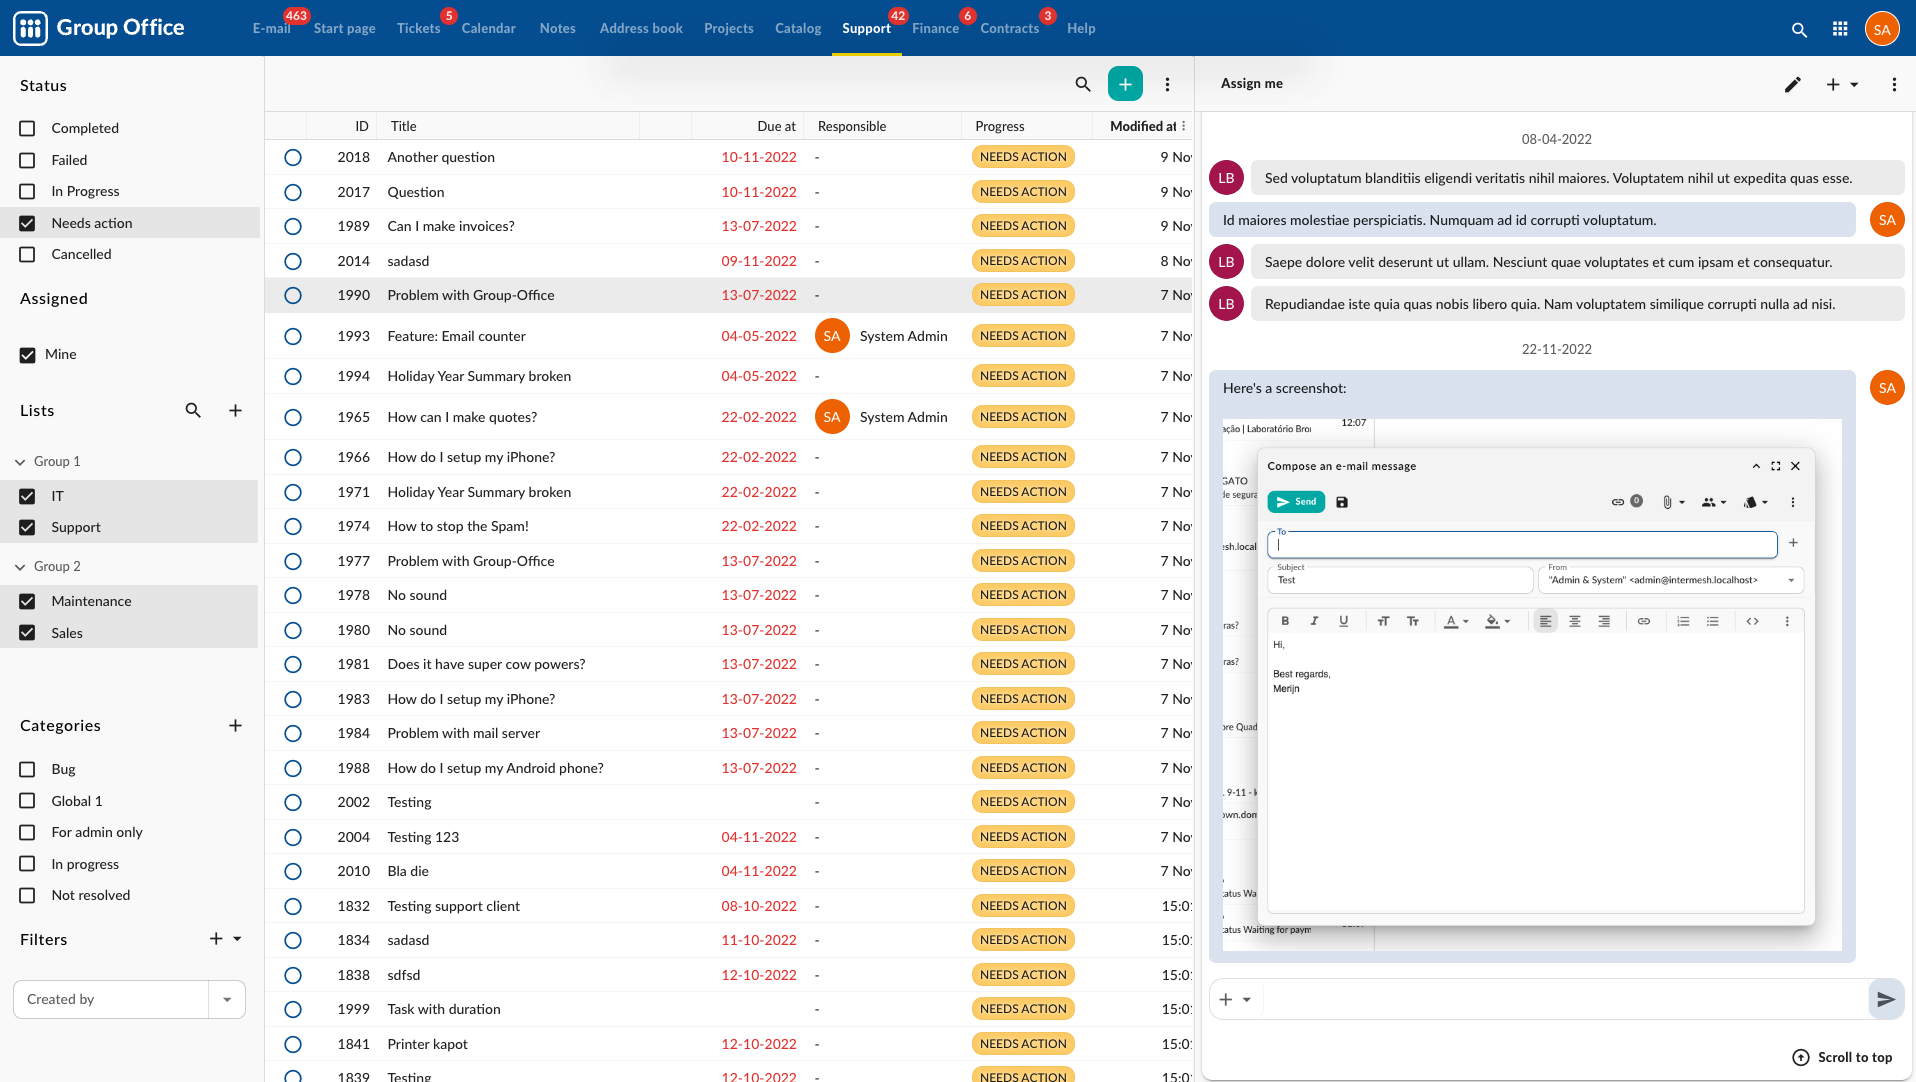Open the detail panel three-dot menu
Screen dimensions: 1916x1082
[x=1894, y=85]
